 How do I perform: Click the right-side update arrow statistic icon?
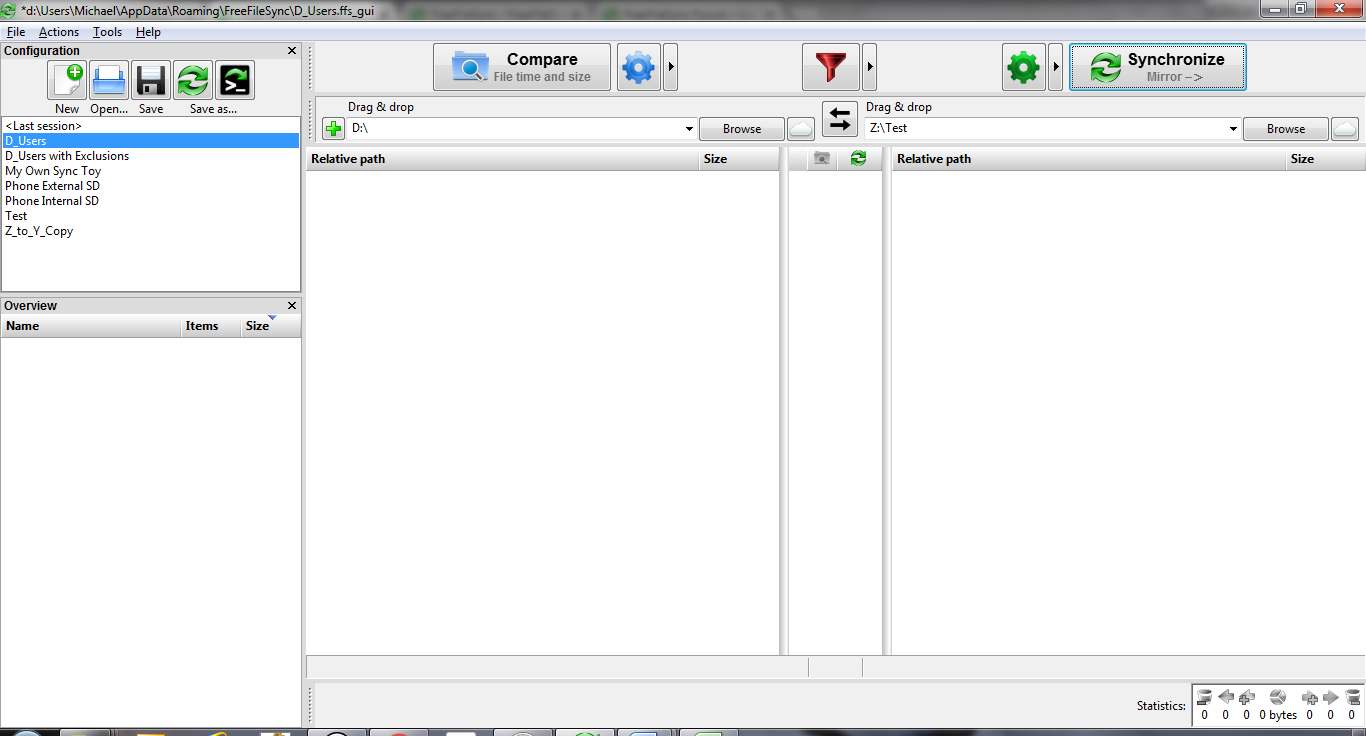point(1331,697)
